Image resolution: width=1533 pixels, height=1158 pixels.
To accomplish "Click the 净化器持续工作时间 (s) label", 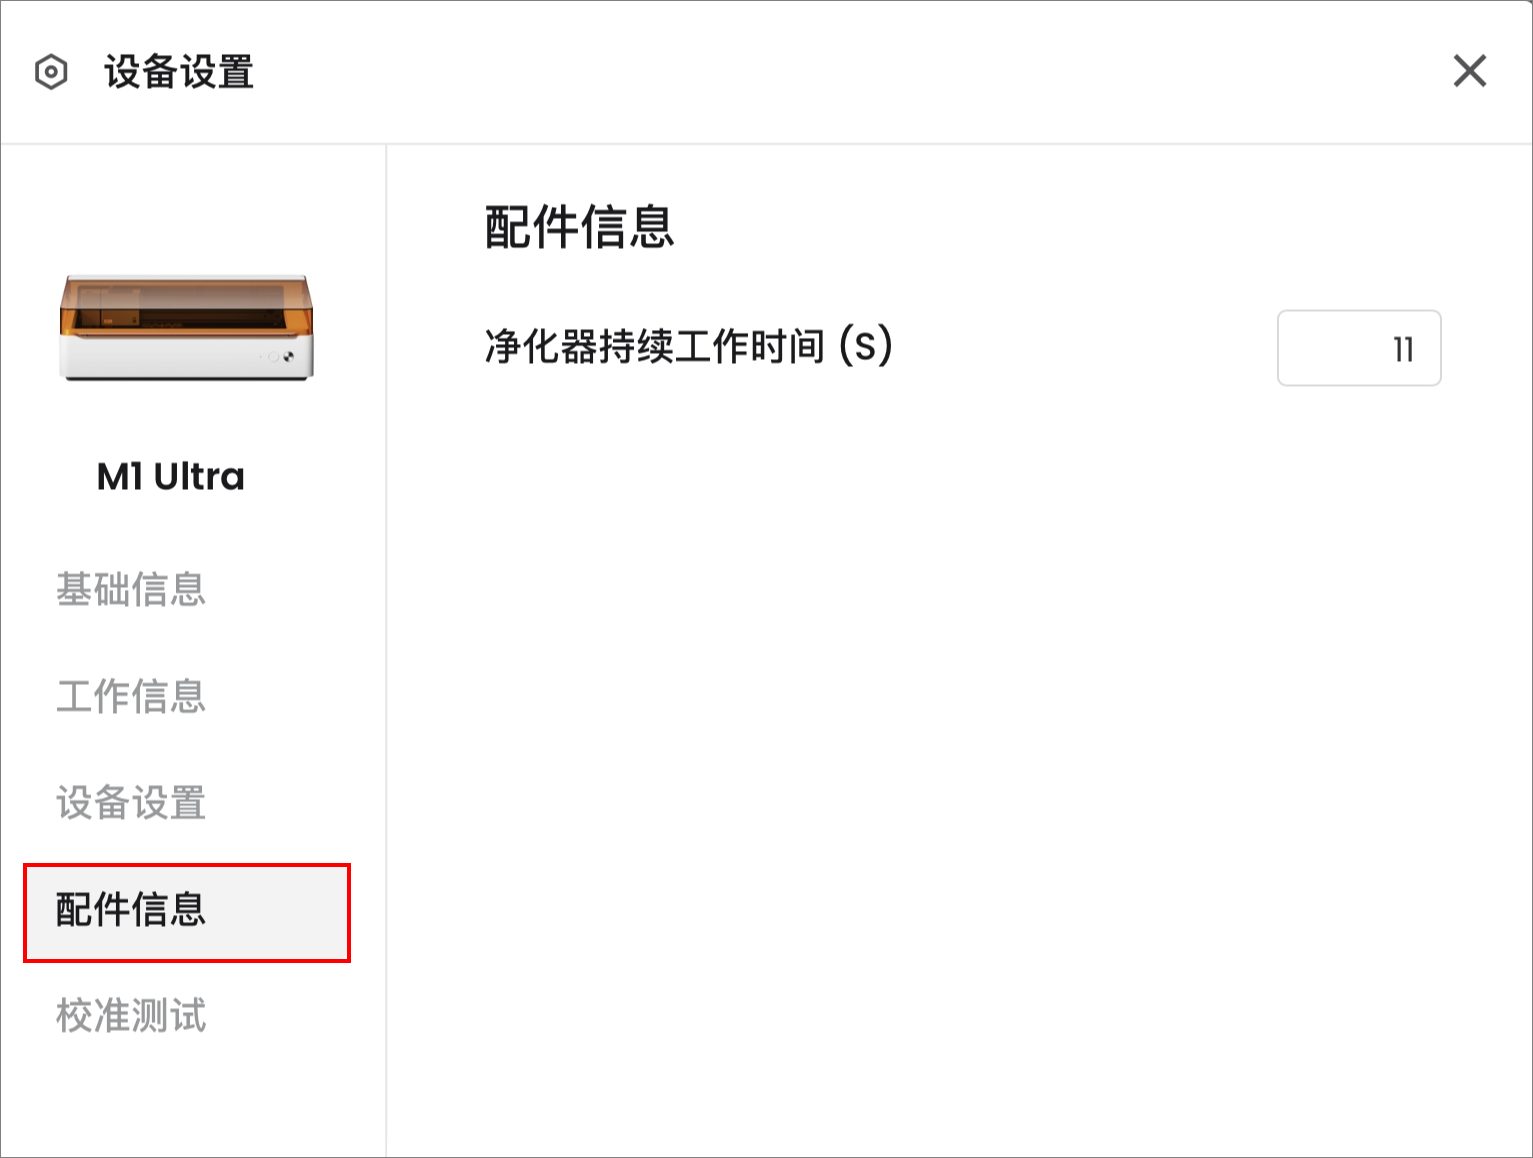I will [x=689, y=347].
